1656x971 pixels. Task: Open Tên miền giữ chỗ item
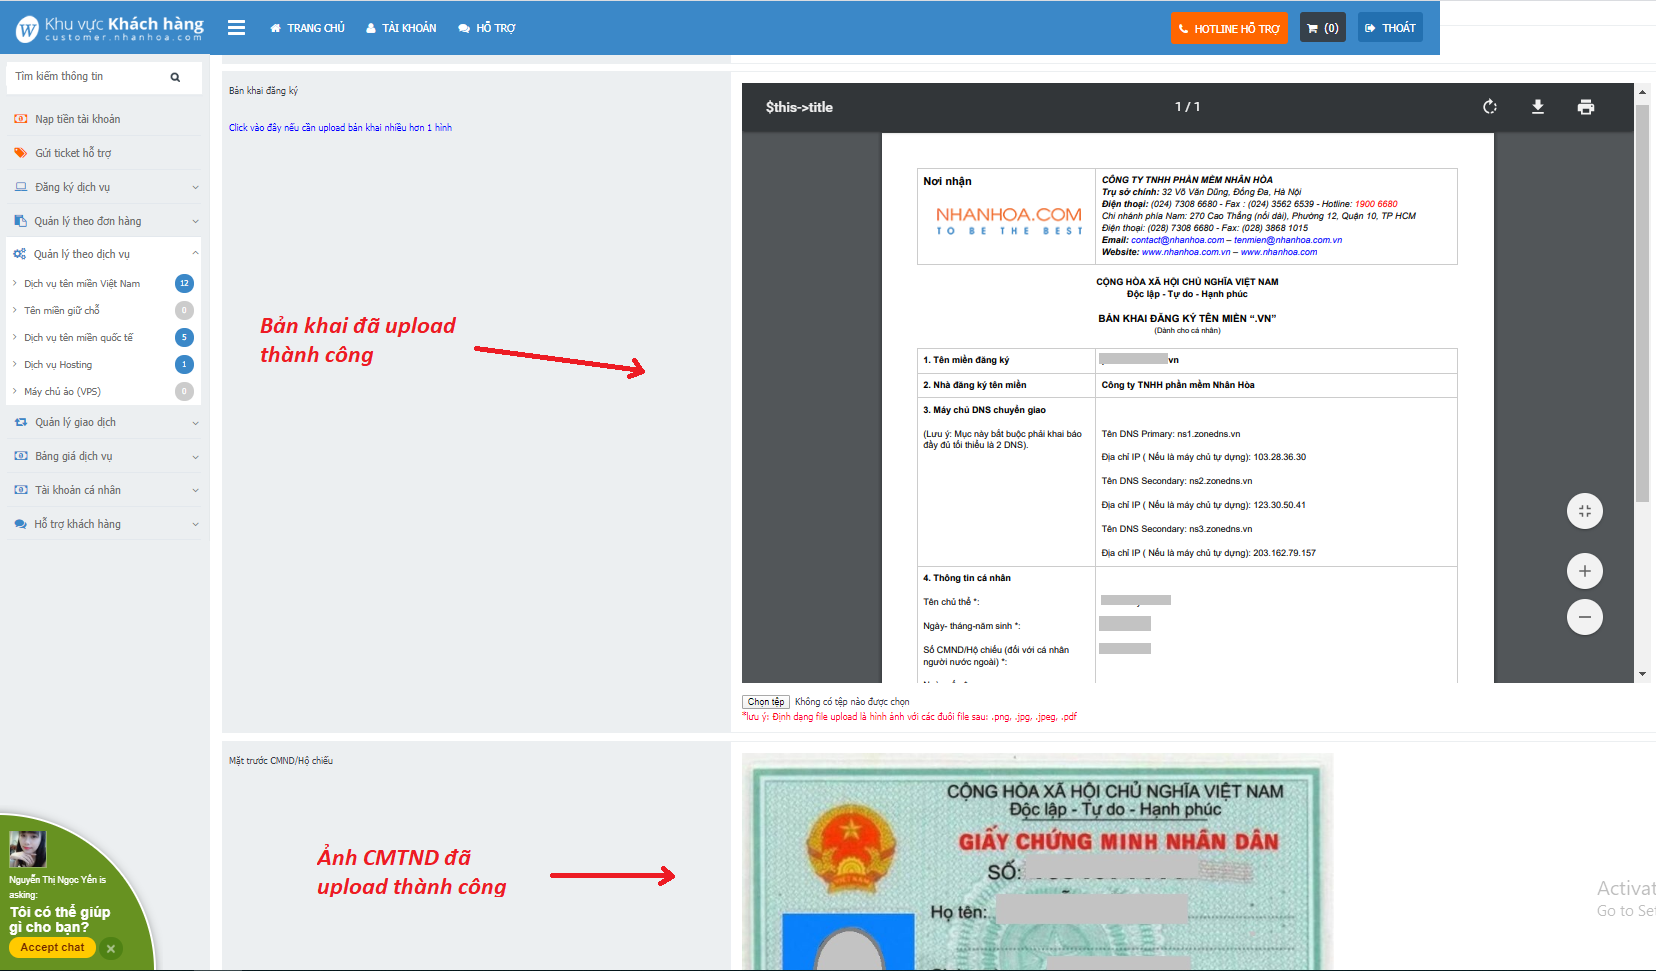(x=62, y=311)
